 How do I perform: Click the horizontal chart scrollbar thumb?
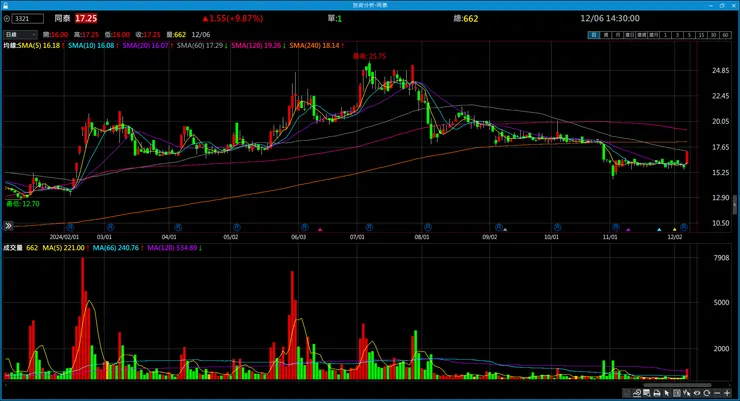click(x=677, y=385)
